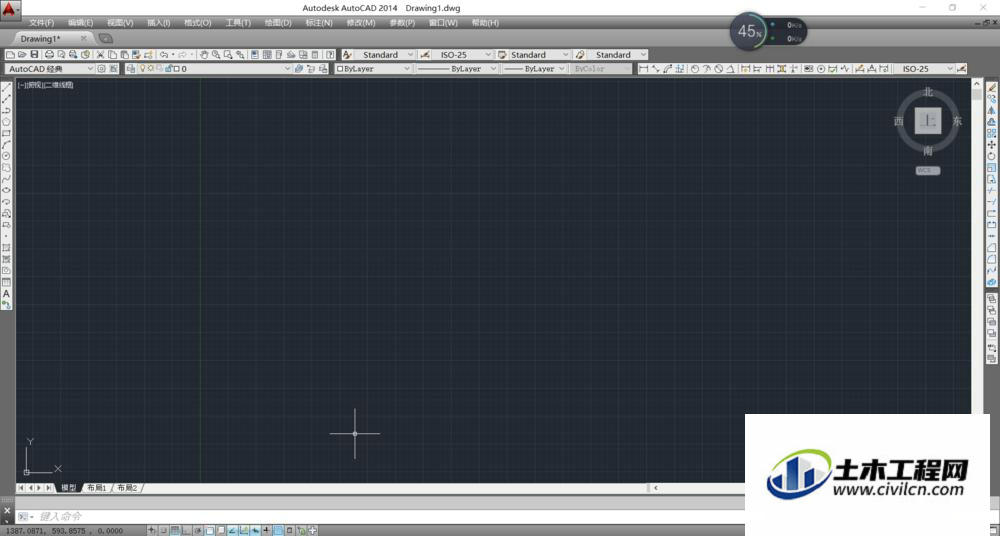
Task: Open the Properties palette icon
Action: pyautogui.click(x=255, y=55)
